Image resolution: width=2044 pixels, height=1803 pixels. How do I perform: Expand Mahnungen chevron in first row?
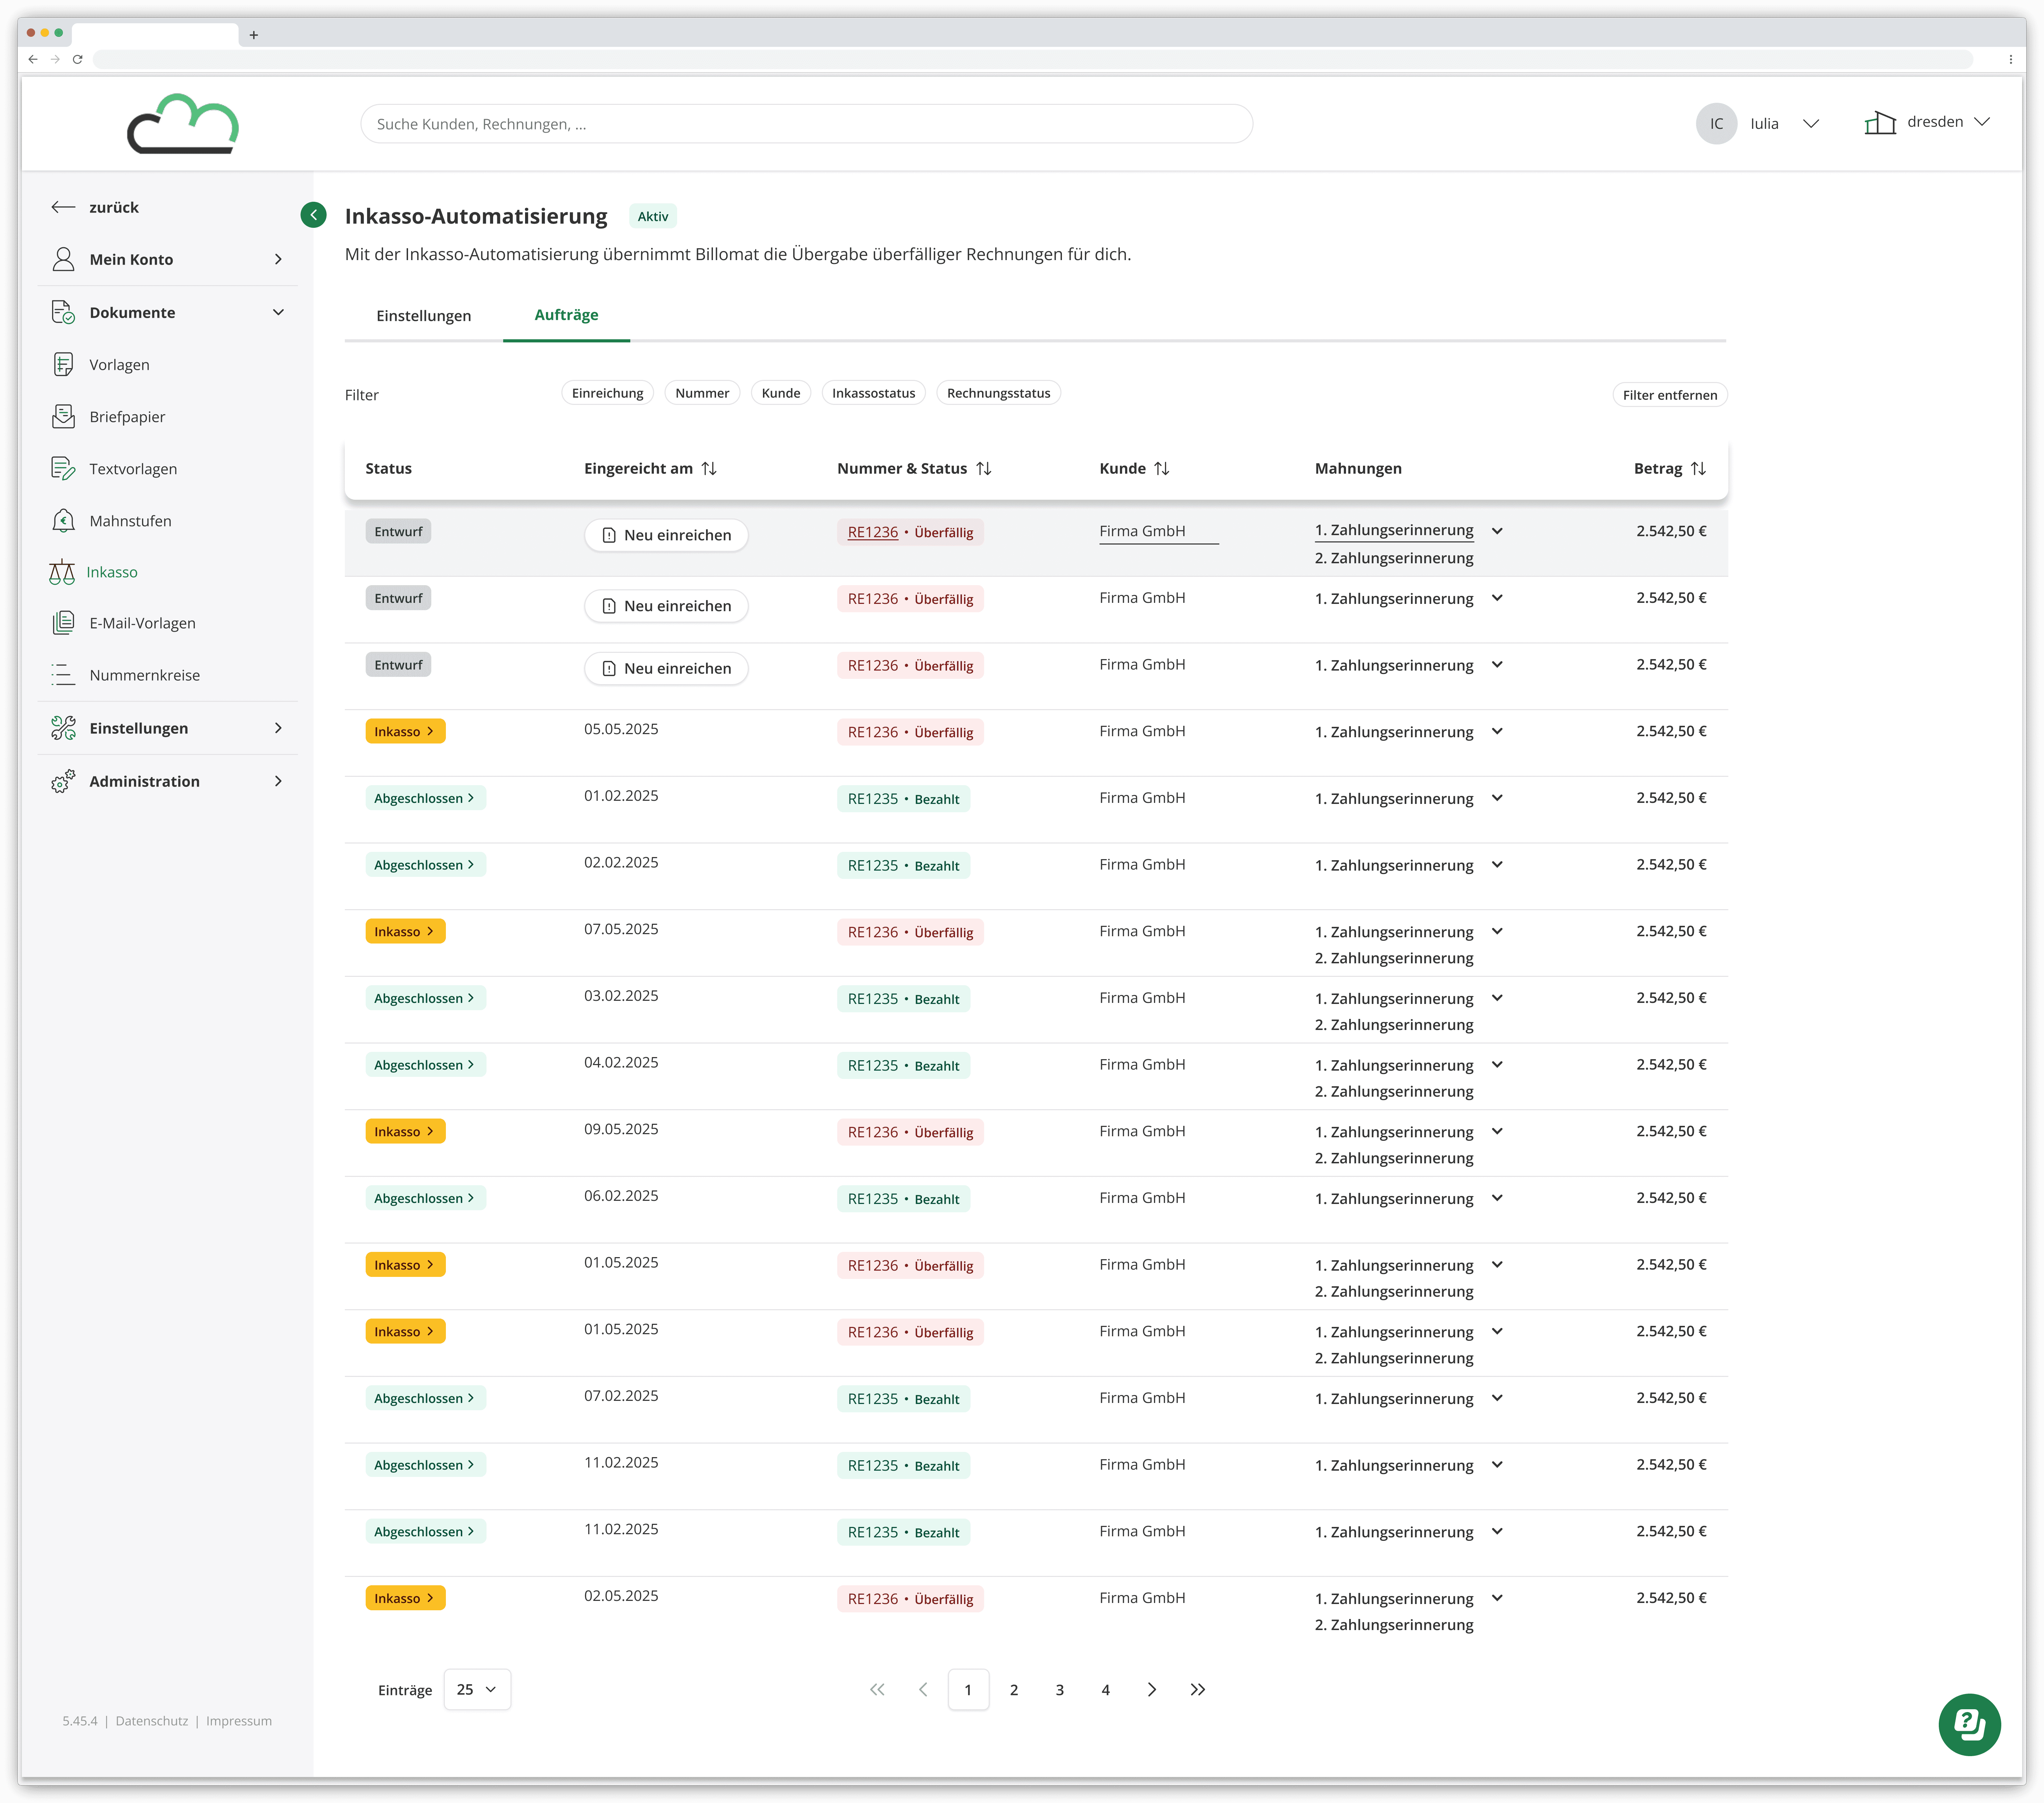tap(1497, 531)
